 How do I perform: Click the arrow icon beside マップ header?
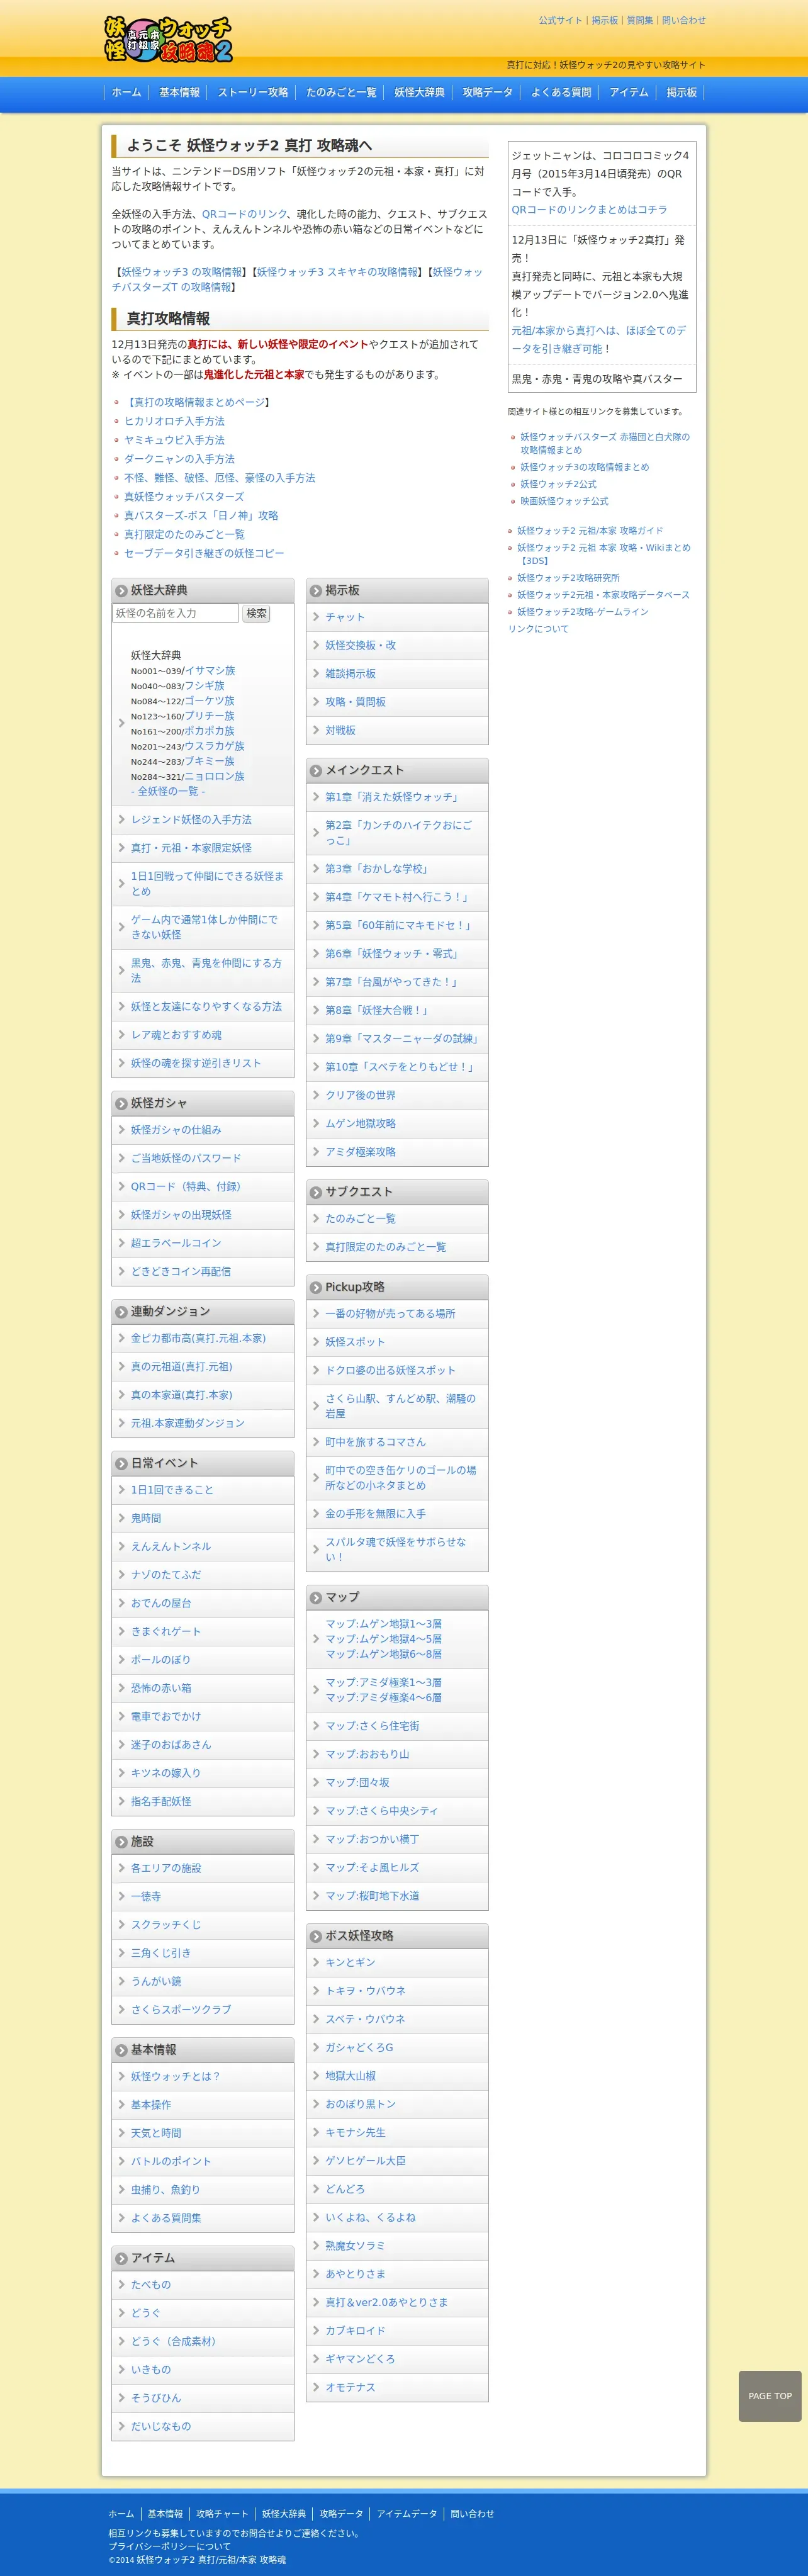coord(315,1598)
